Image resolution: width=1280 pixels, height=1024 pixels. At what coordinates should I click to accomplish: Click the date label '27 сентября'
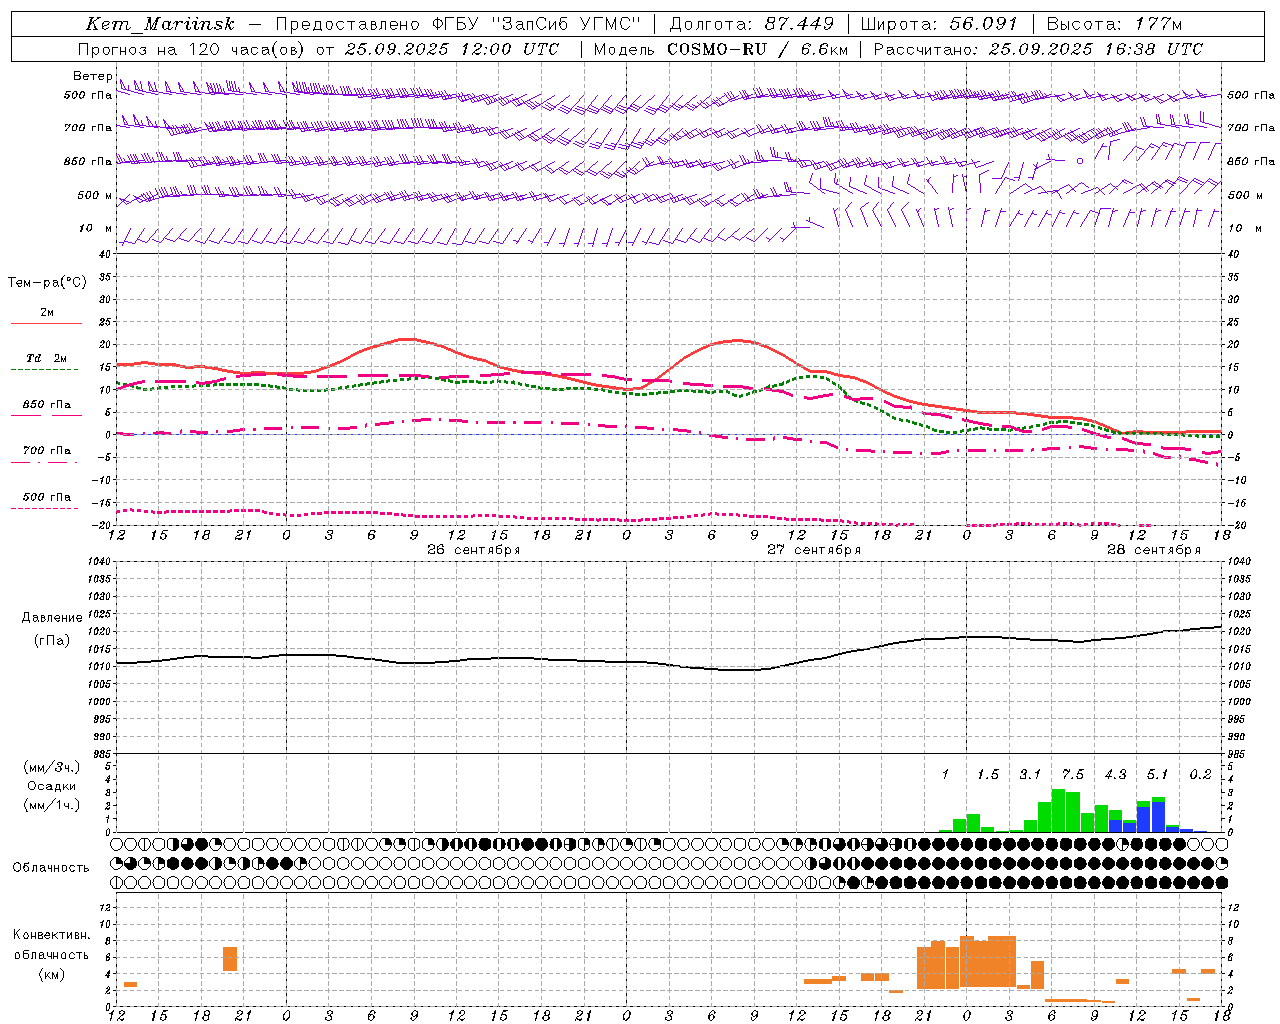pyautogui.click(x=813, y=550)
